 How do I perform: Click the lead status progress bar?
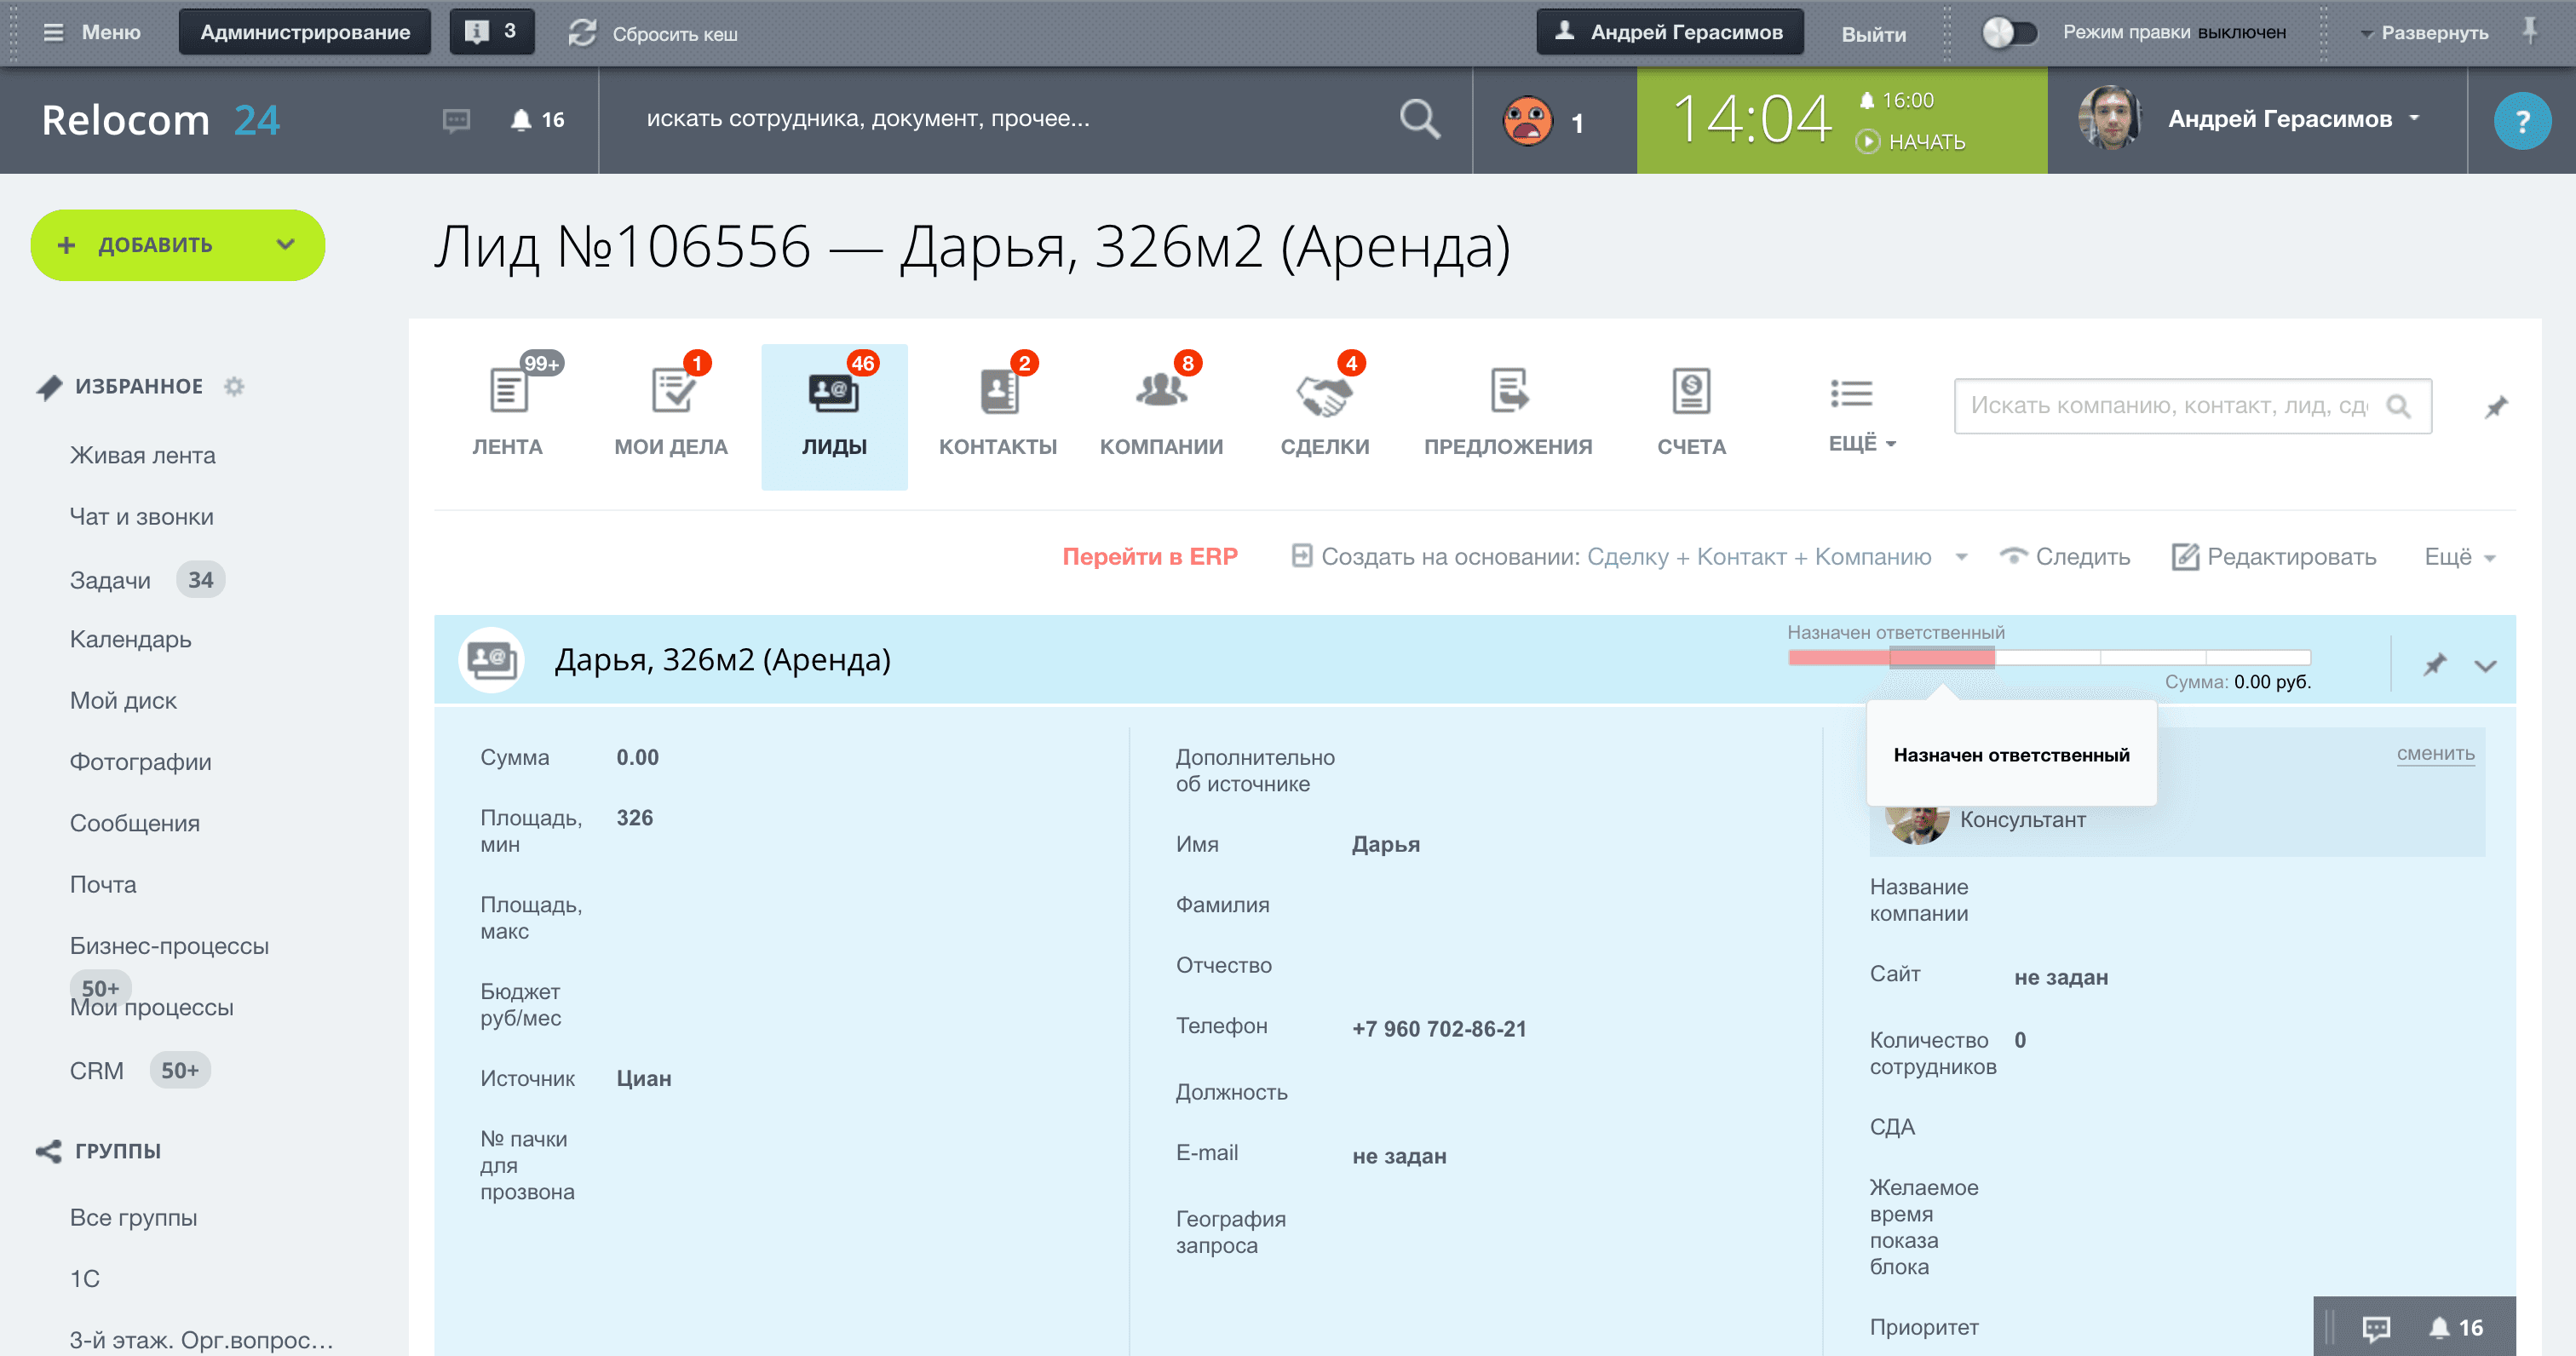[x=2048, y=657]
